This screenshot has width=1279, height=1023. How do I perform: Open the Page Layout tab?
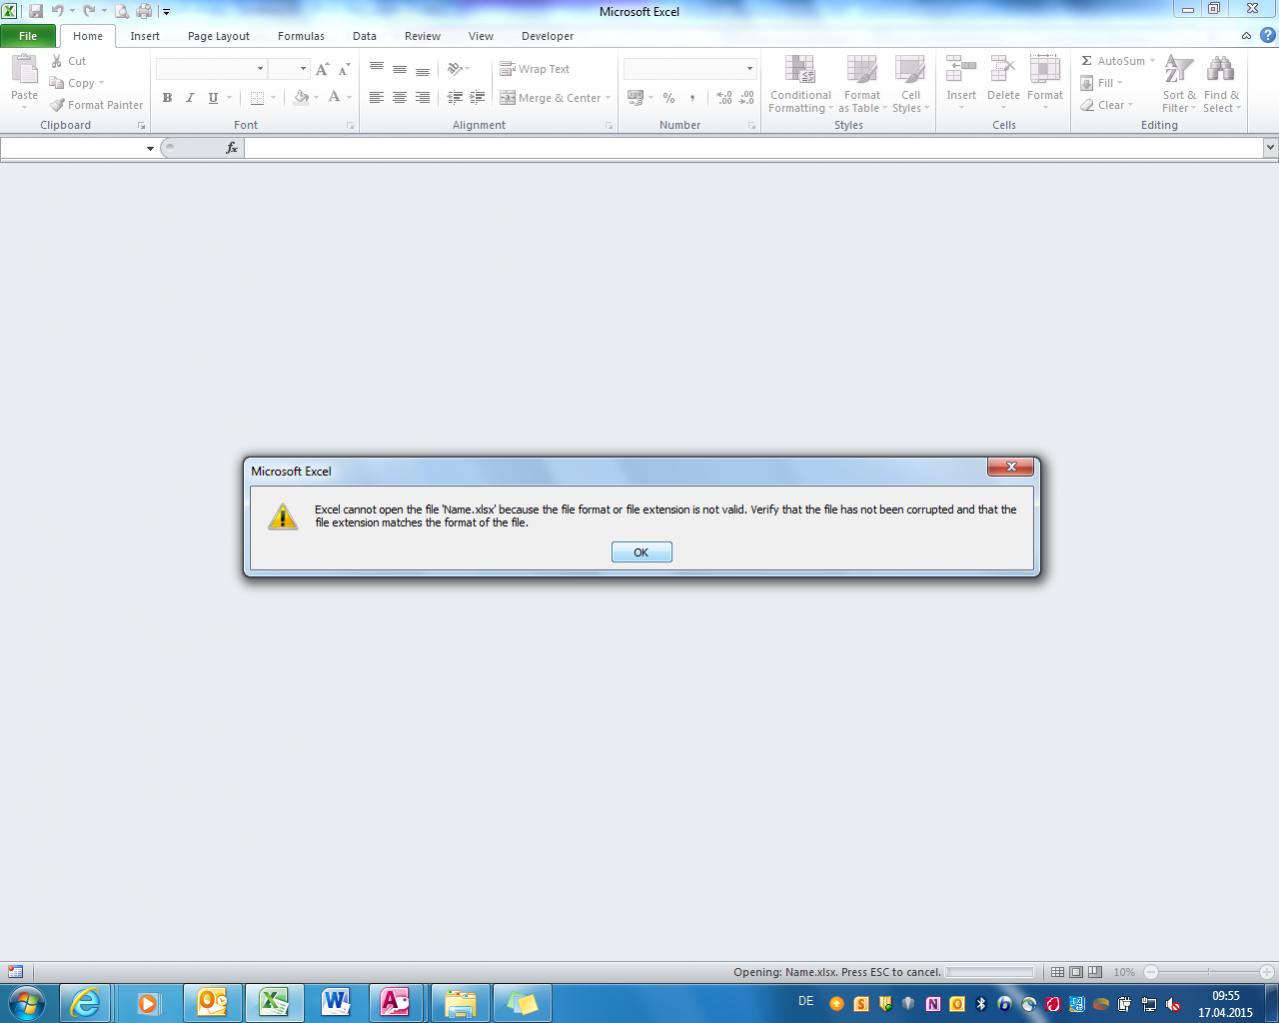click(x=219, y=36)
